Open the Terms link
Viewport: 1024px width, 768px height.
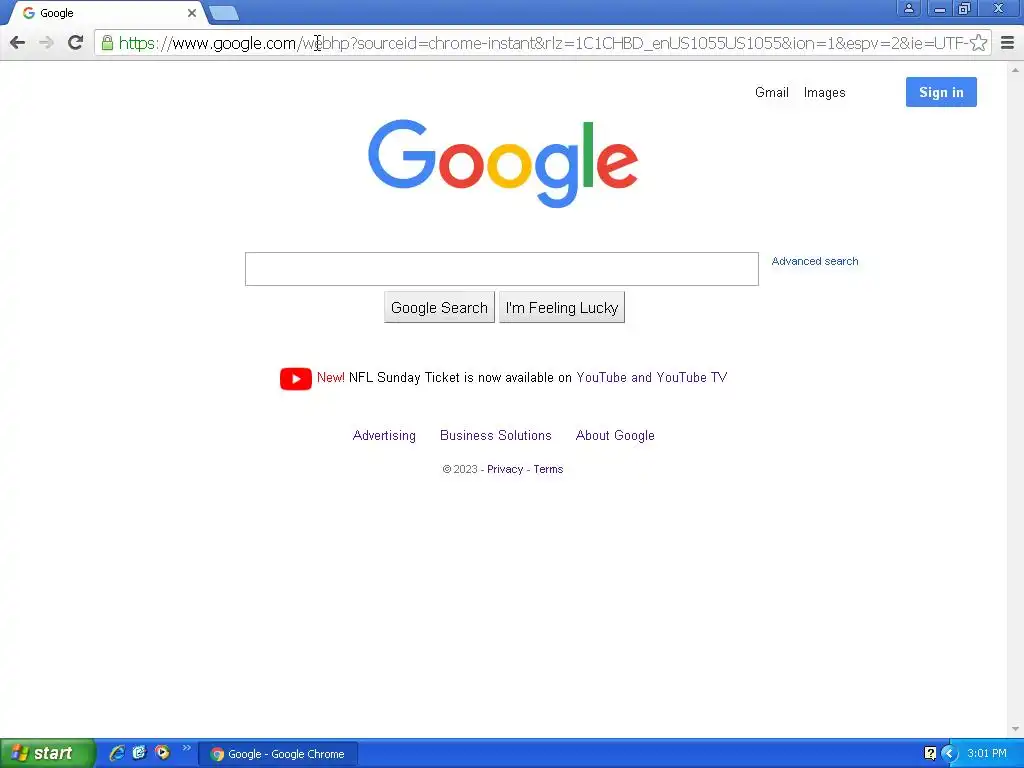pos(548,470)
